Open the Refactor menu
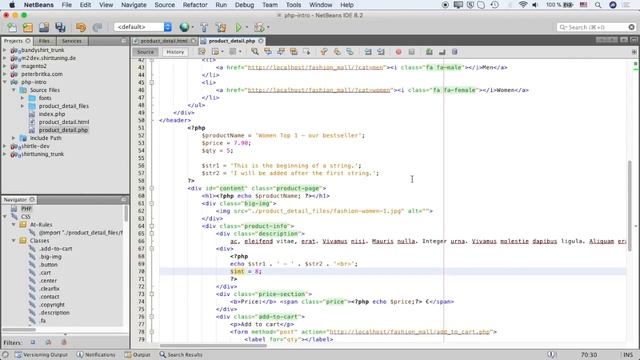640x360 pixels. pos(195,5)
